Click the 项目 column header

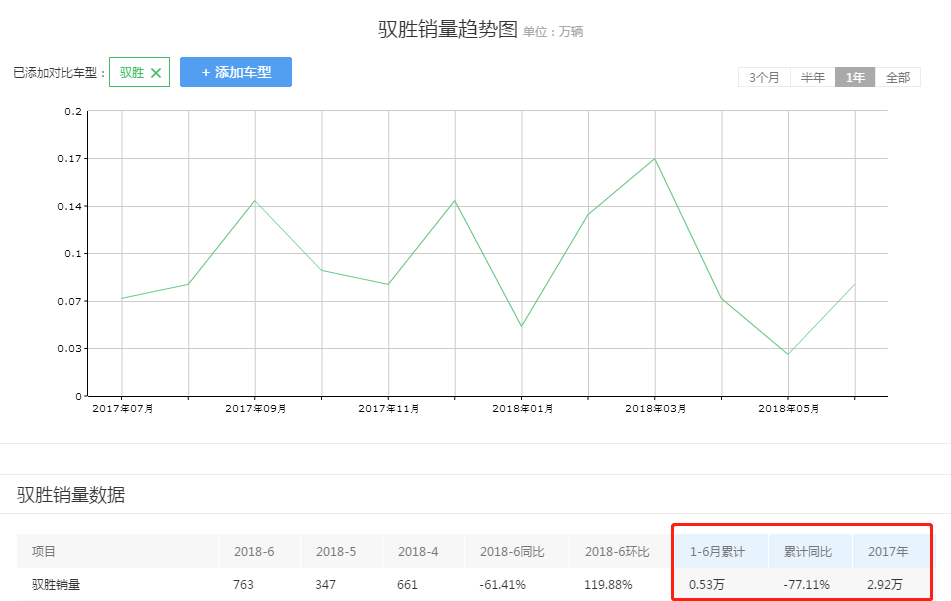(44, 551)
